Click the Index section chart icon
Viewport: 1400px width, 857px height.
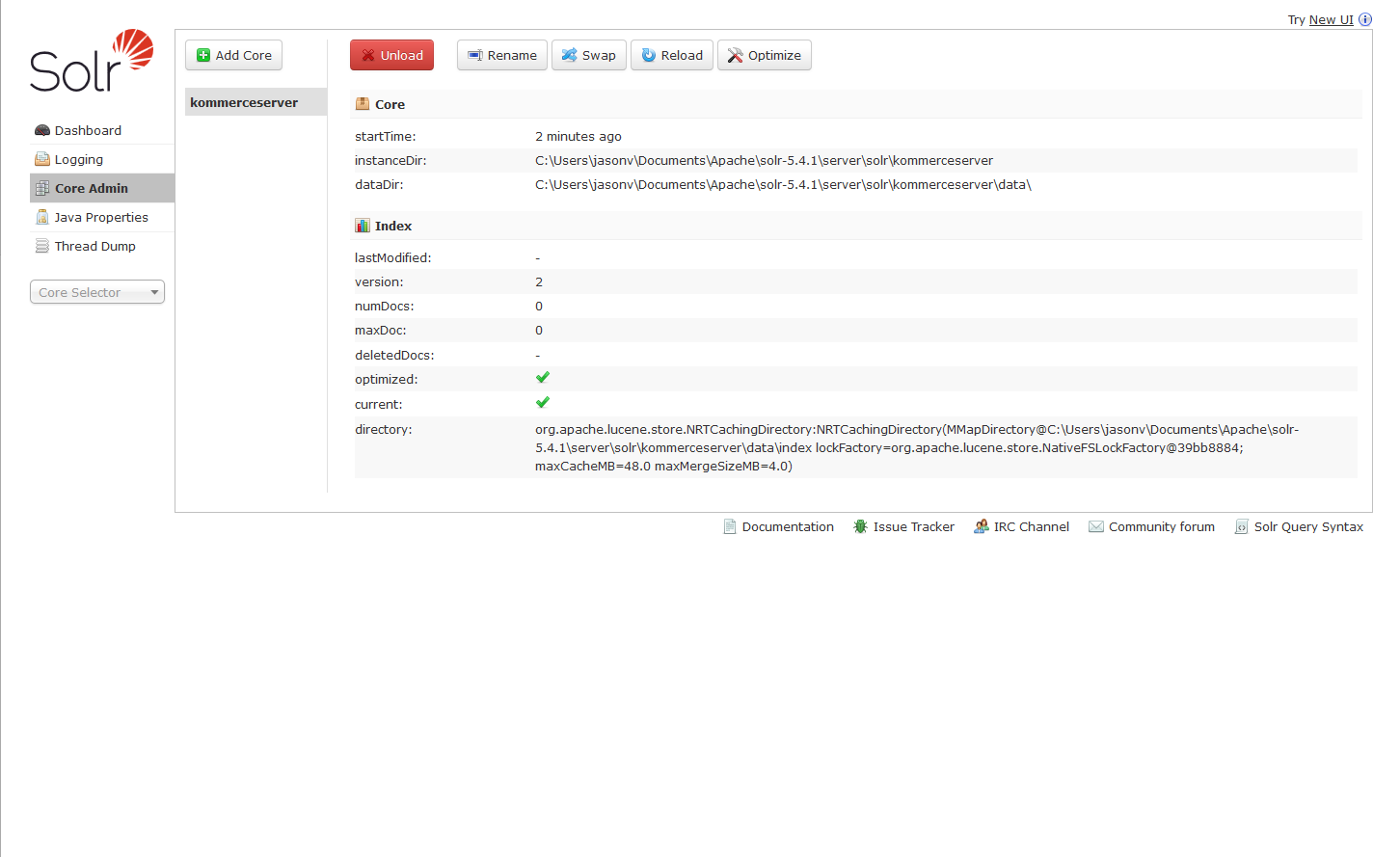click(x=363, y=226)
